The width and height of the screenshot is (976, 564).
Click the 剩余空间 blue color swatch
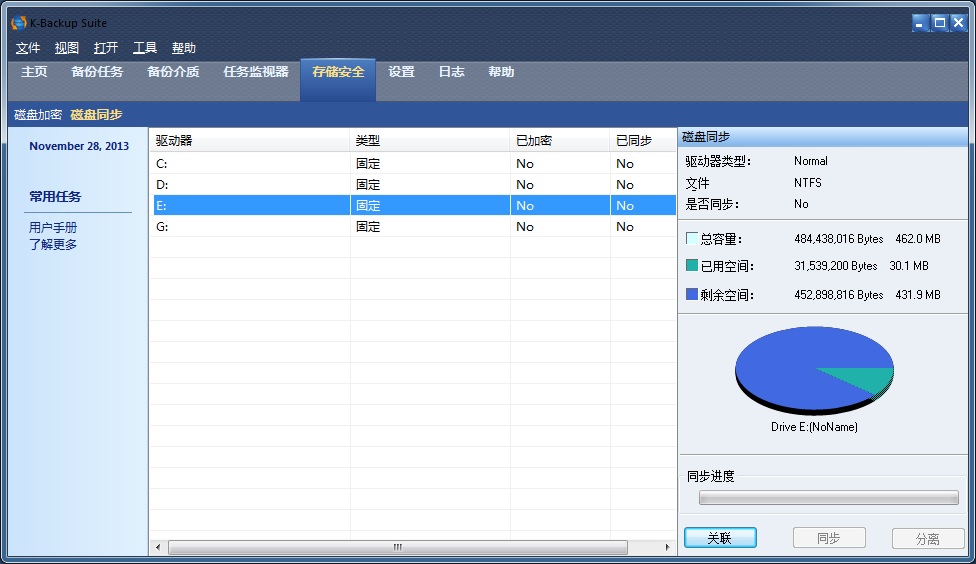(692, 294)
